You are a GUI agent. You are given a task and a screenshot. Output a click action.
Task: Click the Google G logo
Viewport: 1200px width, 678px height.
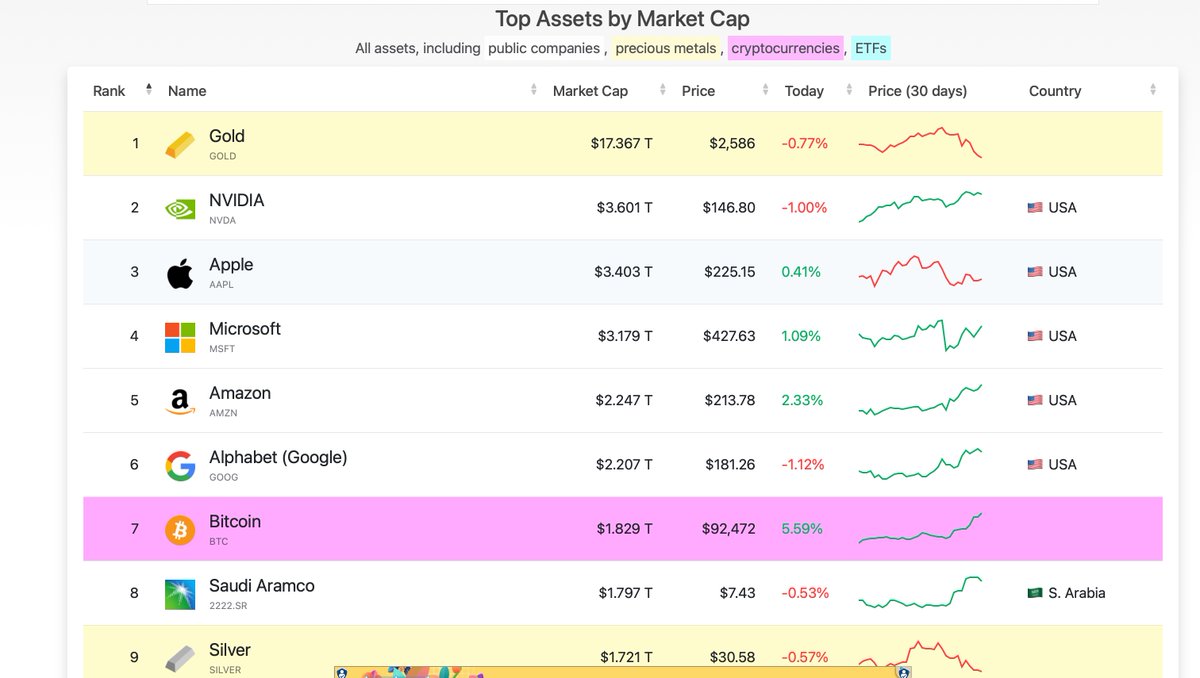tap(180, 464)
